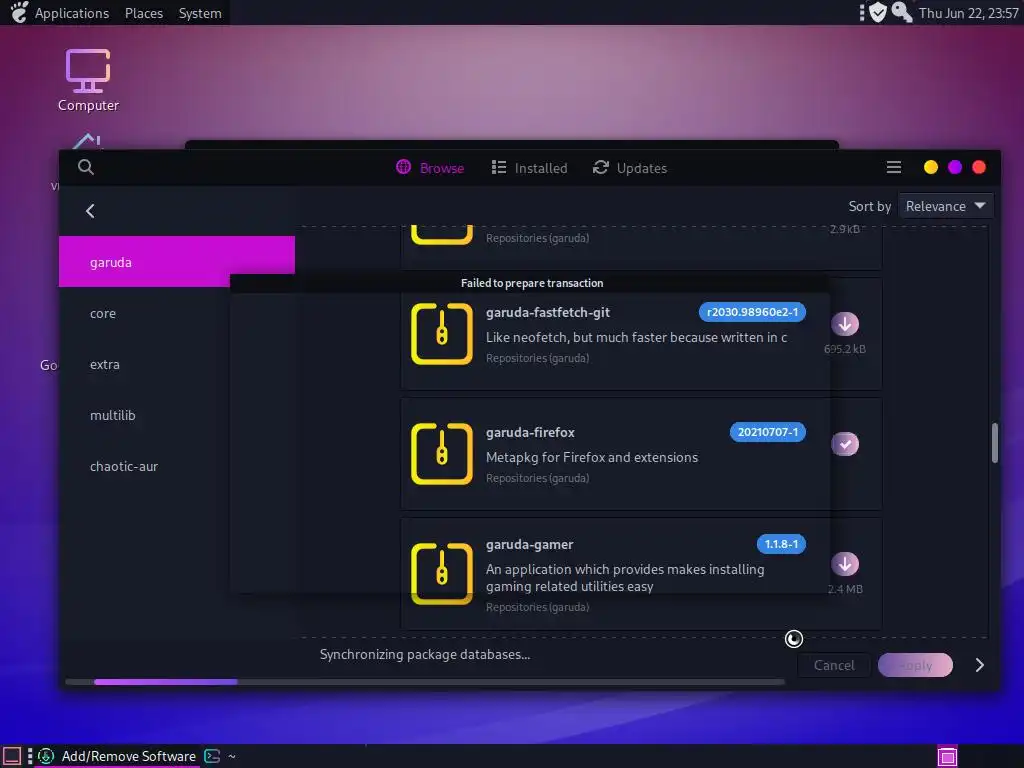Click the garuda-firefox version badge 20210707-1
1024x768 pixels.
pyautogui.click(x=767, y=432)
